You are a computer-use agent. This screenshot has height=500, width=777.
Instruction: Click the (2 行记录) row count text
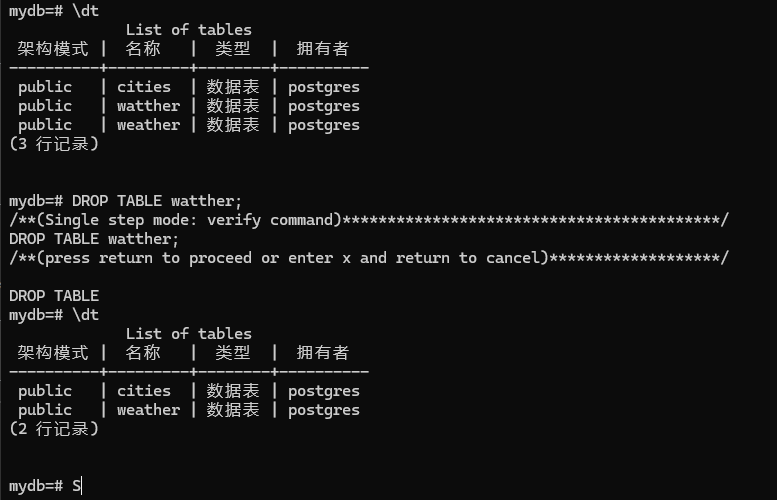(54, 429)
